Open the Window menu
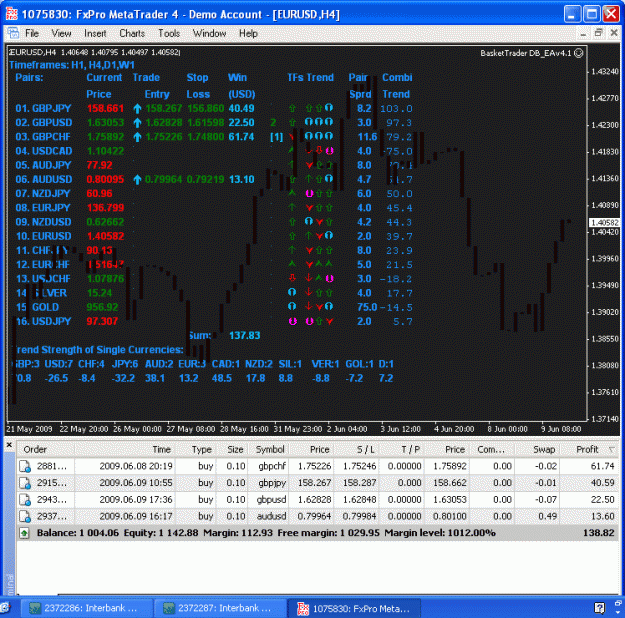The height and width of the screenshot is (618, 625). [x=209, y=33]
